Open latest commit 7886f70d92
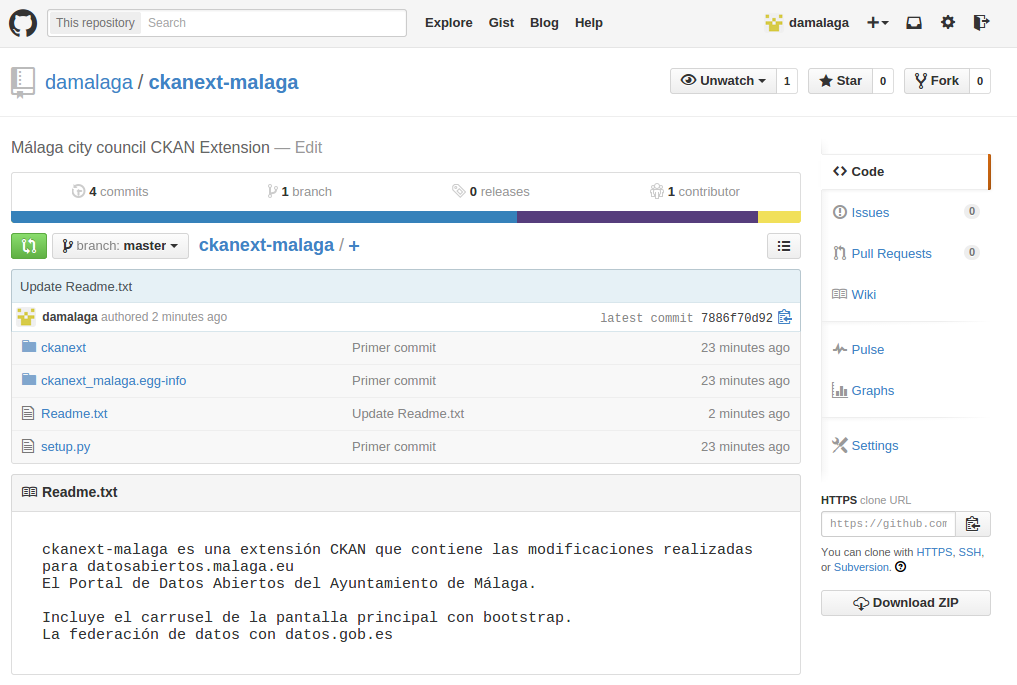 coord(737,318)
